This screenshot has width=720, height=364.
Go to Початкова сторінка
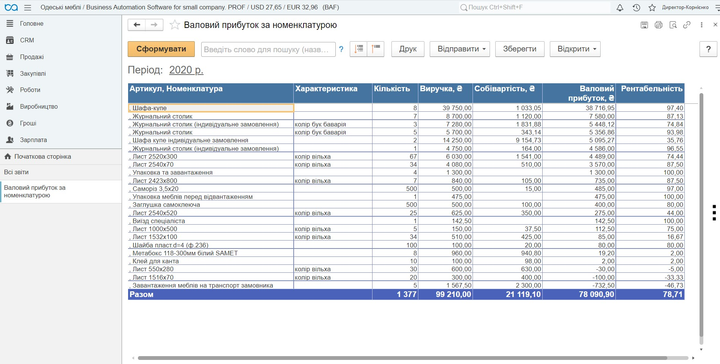point(61,157)
